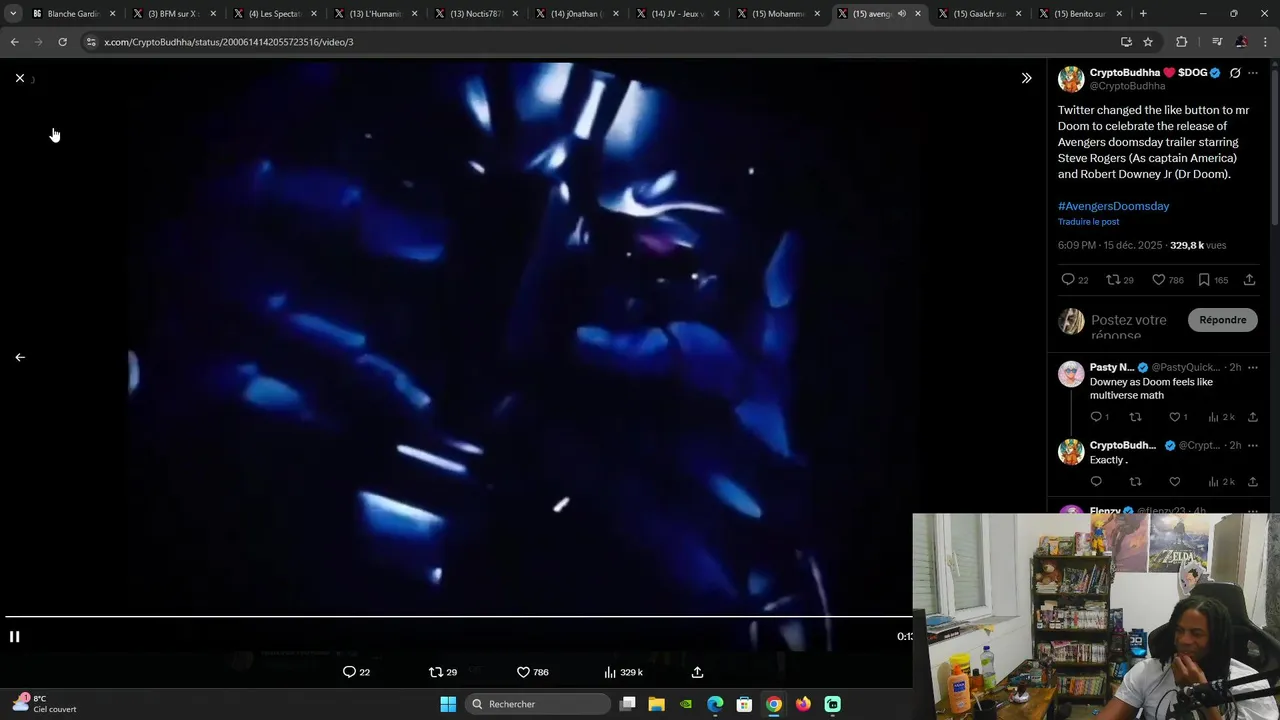Like the 'Exactly .' comment
This screenshot has height=720, width=1280.
[x=1175, y=482]
